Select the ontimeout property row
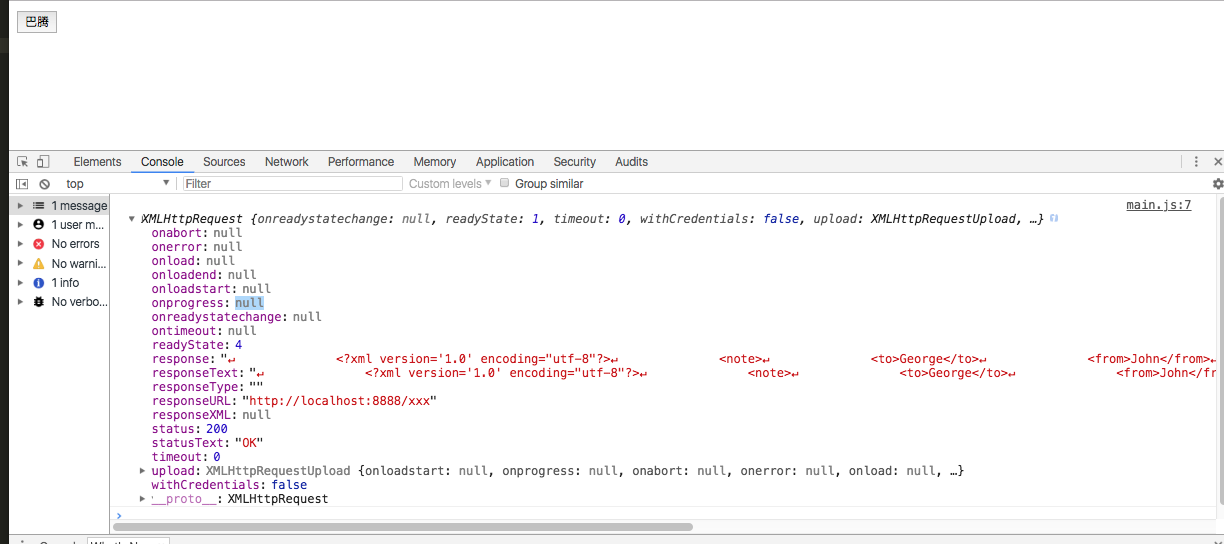Viewport: 1224px width, 544px height. 204,331
